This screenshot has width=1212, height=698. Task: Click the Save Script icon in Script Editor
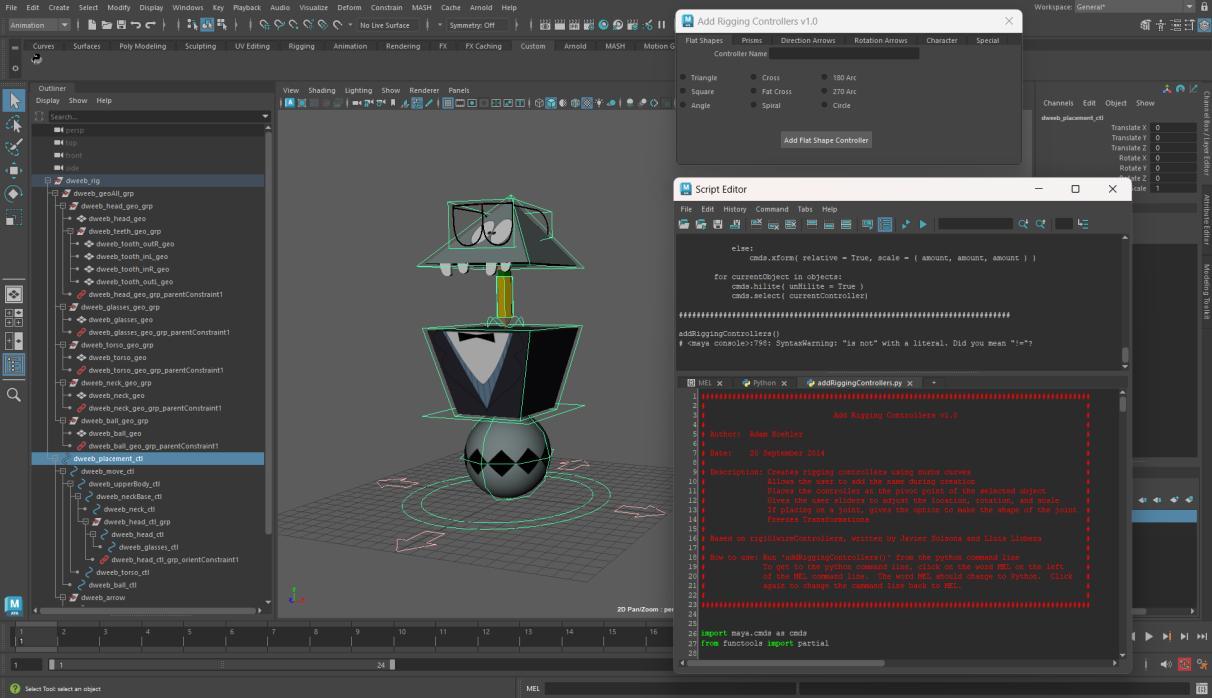[x=717, y=224]
